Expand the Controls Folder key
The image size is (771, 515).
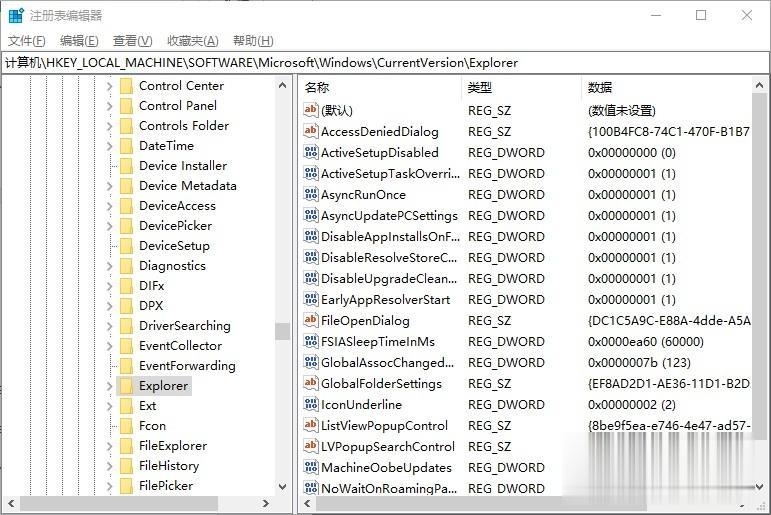(x=109, y=126)
